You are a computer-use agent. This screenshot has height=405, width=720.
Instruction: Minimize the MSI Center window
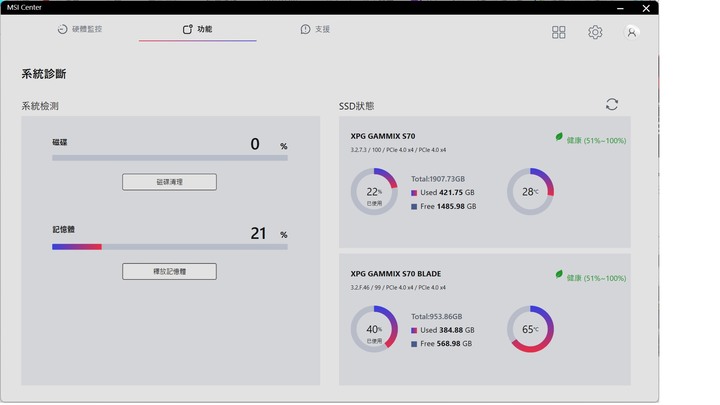[x=620, y=8]
